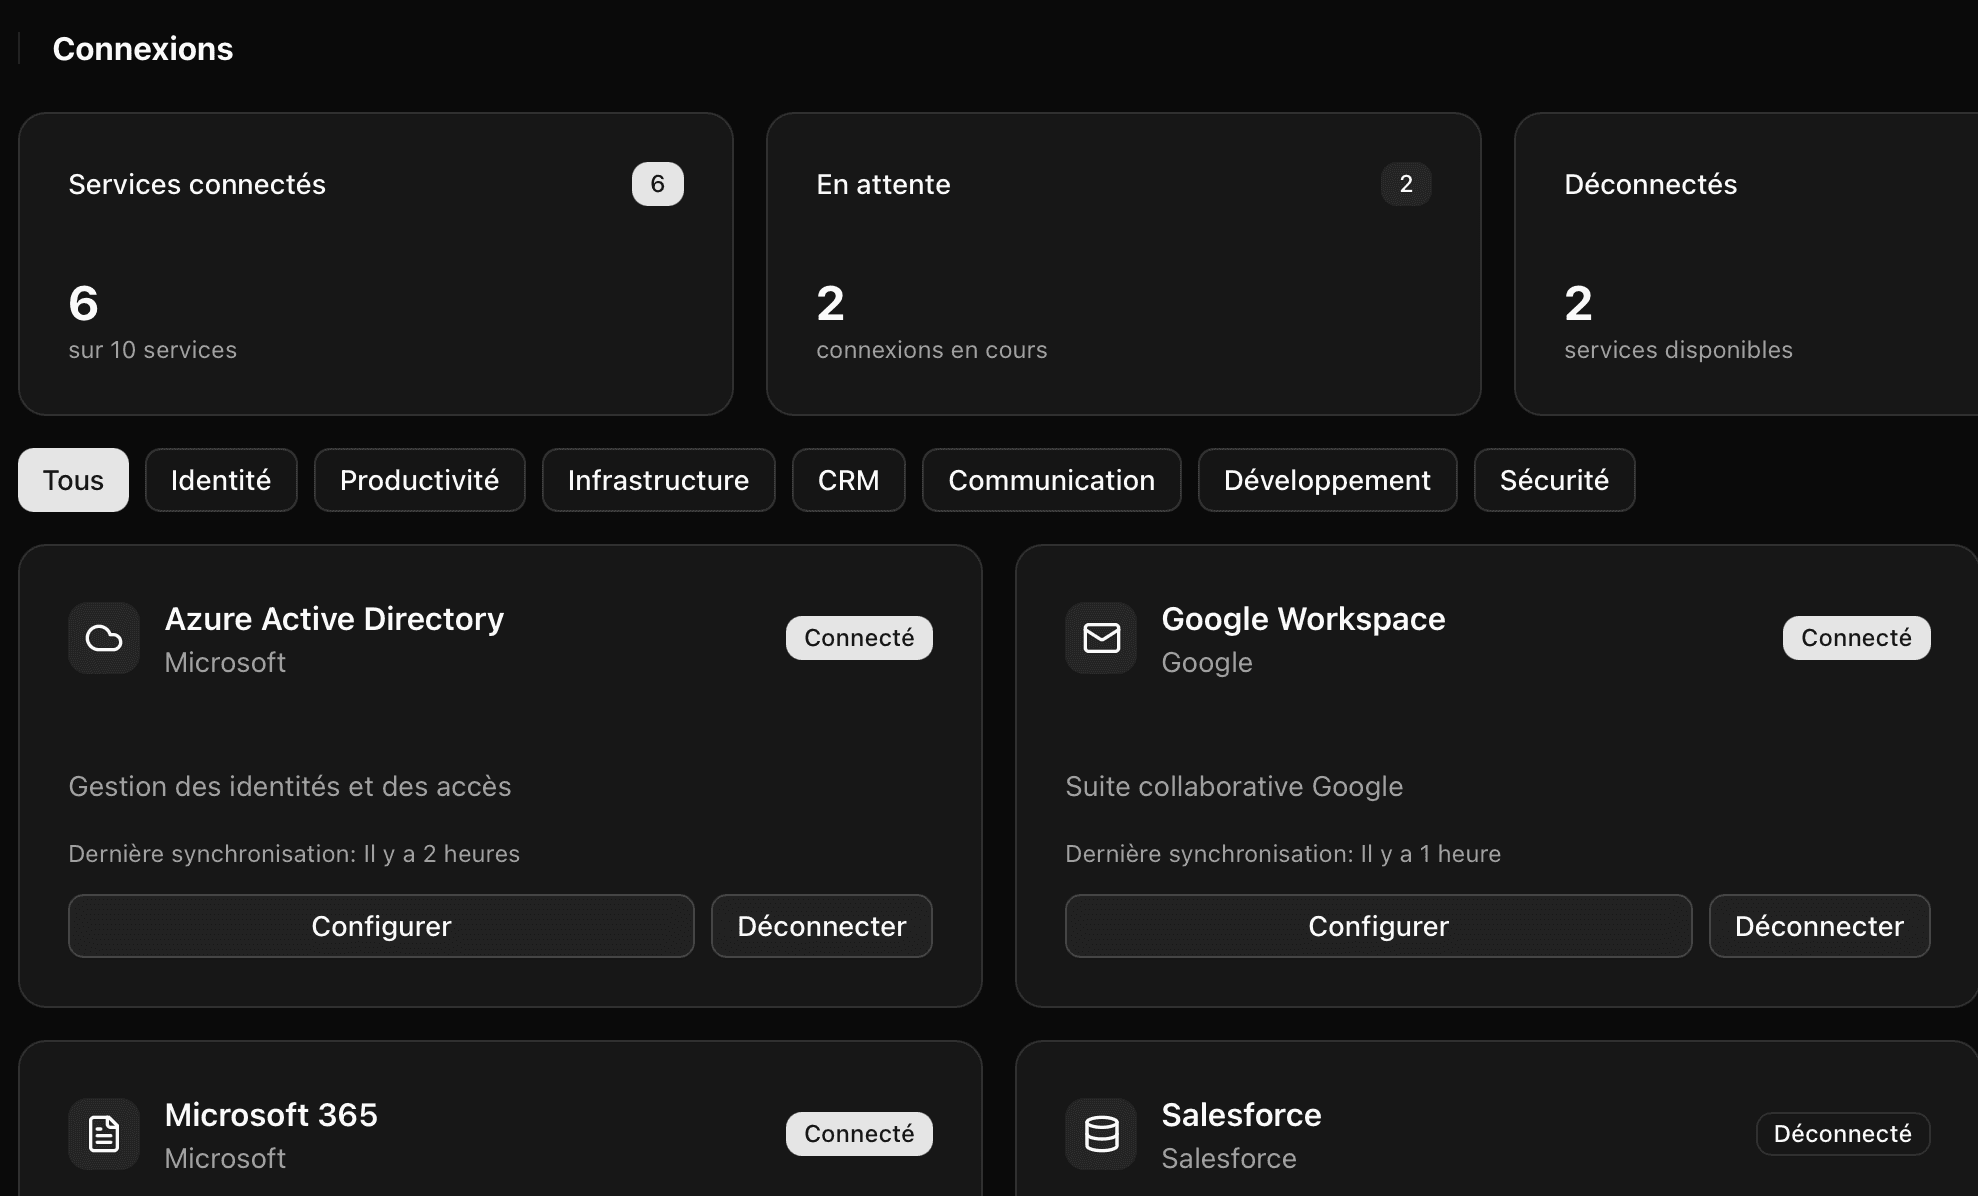This screenshot has width=1978, height=1196.
Task: Click the En attente card heading
Action: click(x=883, y=184)
